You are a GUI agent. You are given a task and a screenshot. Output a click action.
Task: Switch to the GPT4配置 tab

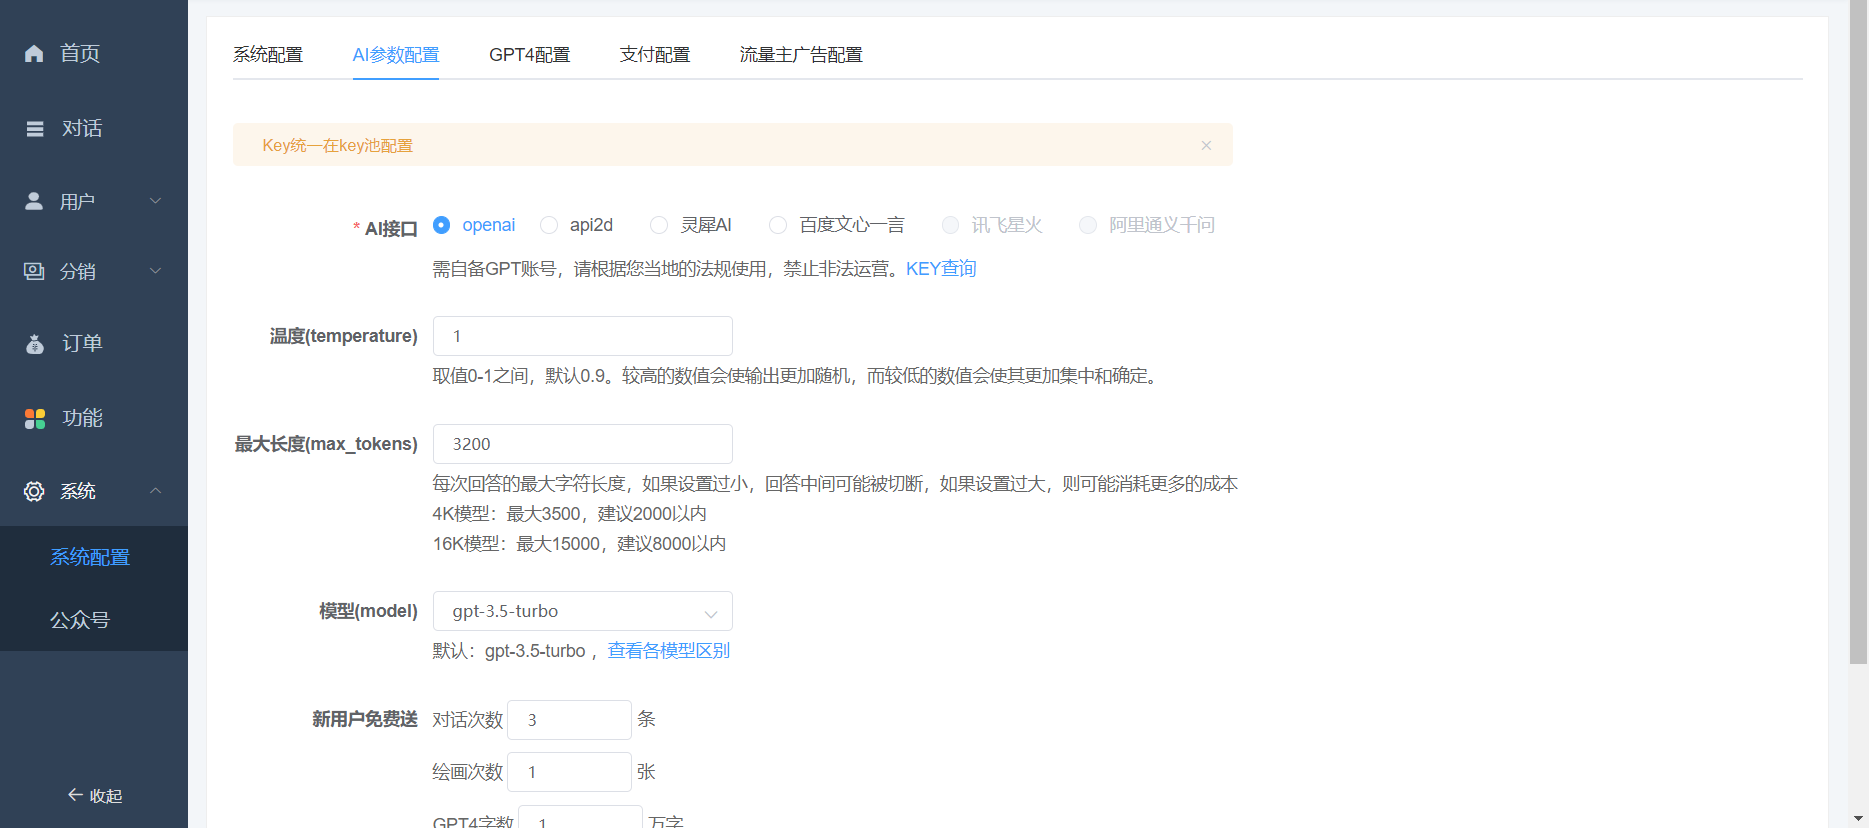[529, 55]
